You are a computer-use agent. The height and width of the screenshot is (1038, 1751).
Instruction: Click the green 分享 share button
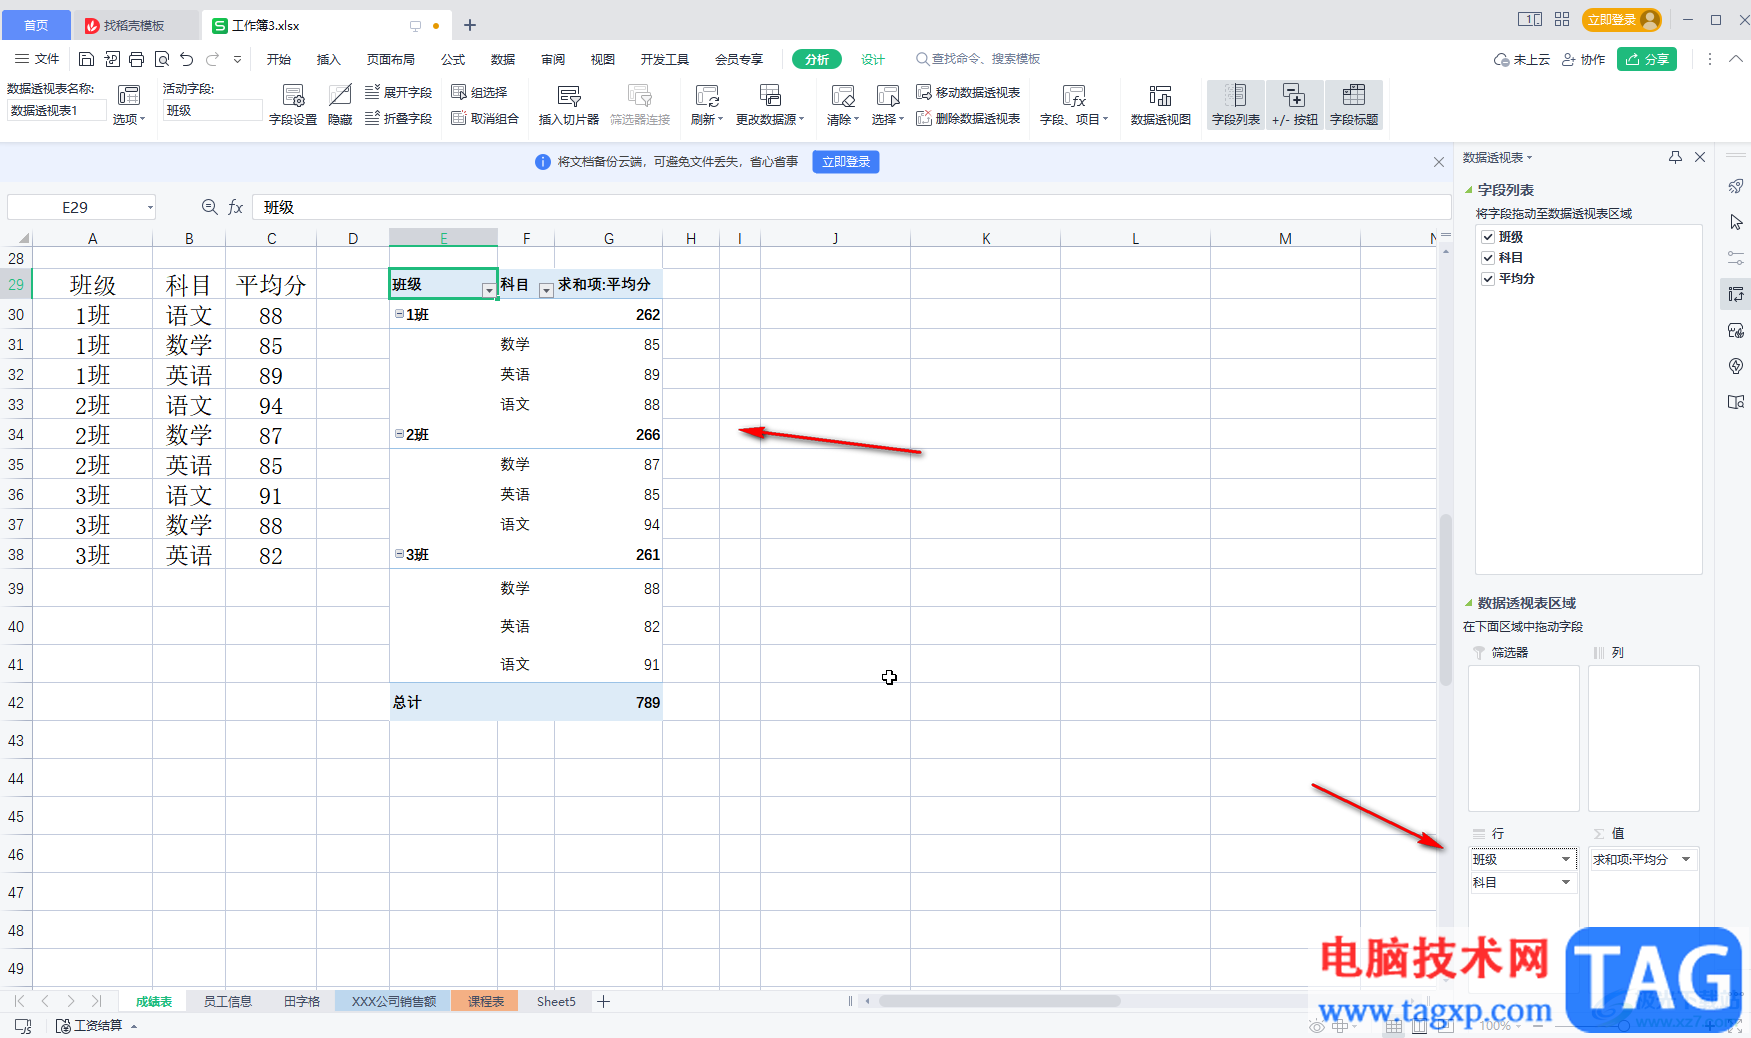[x=1647, y=59]
